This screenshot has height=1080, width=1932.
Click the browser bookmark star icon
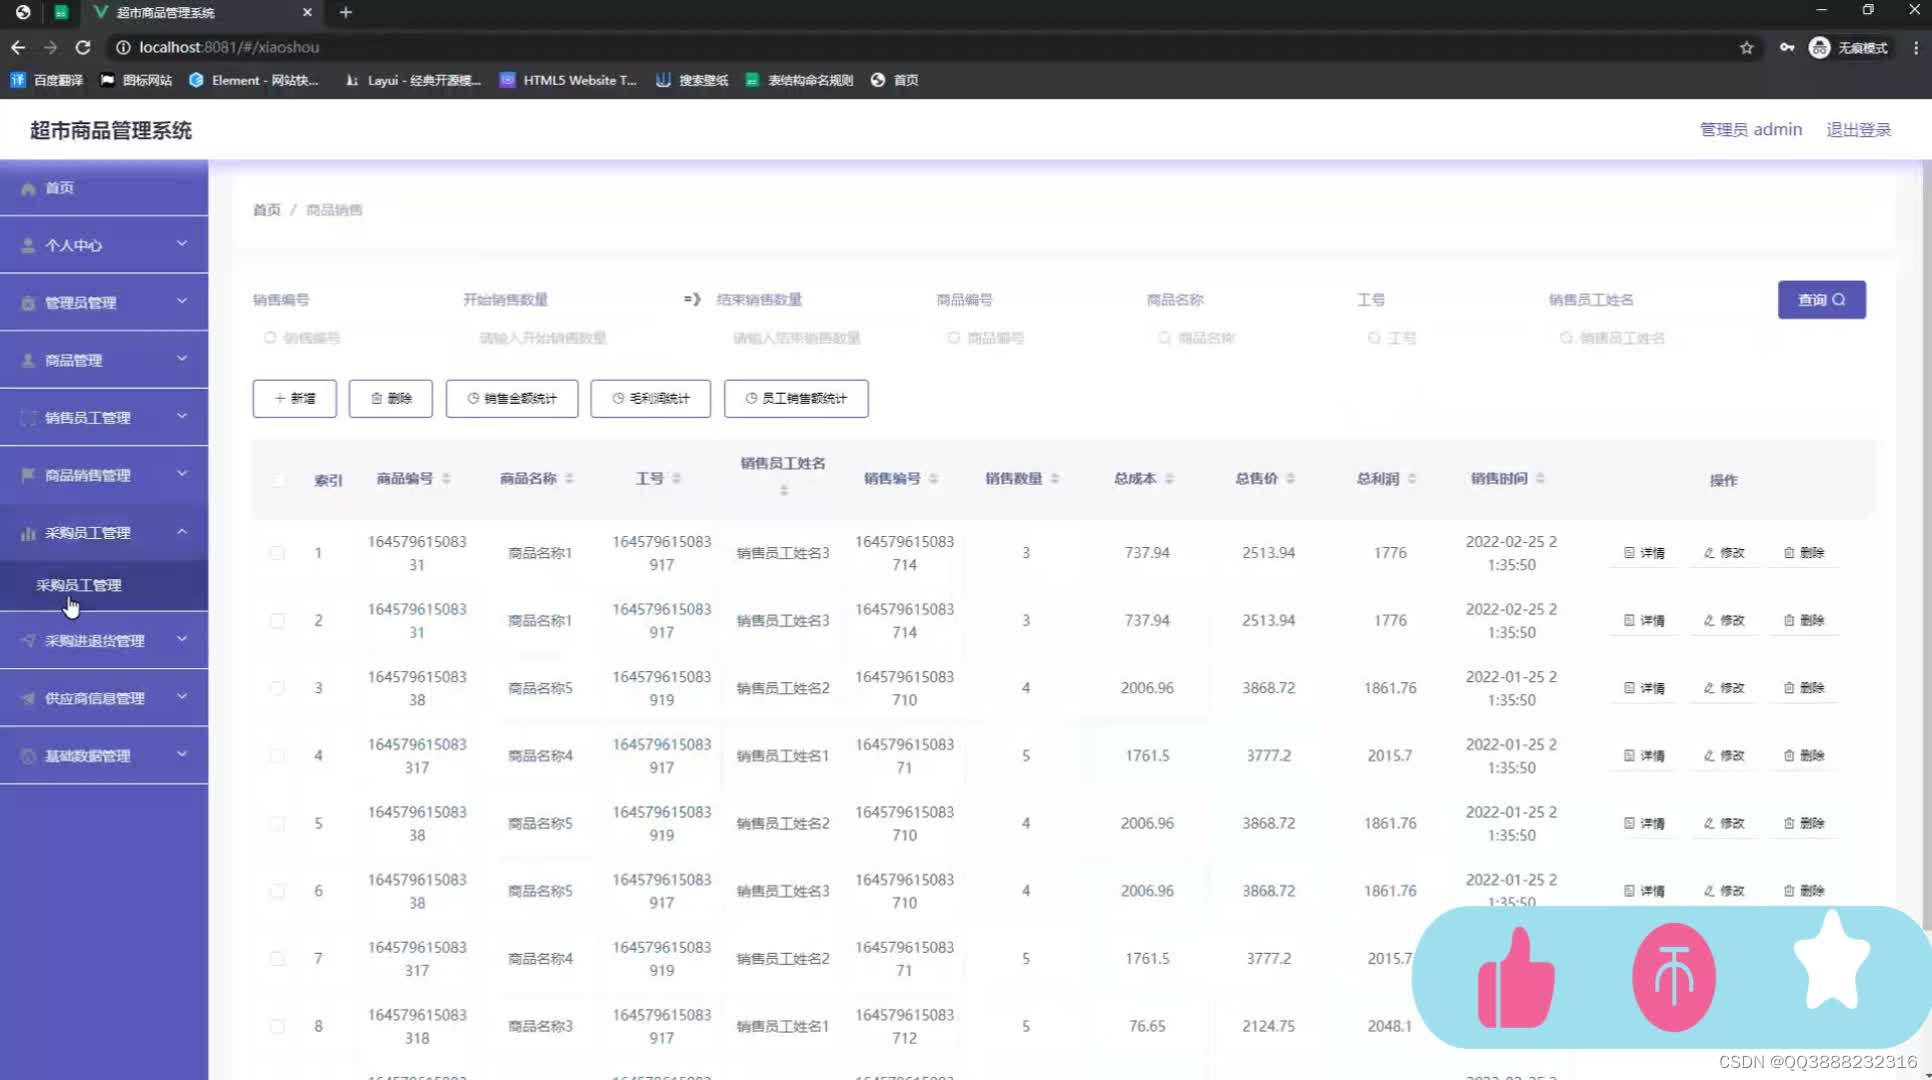click(1744, 47)
